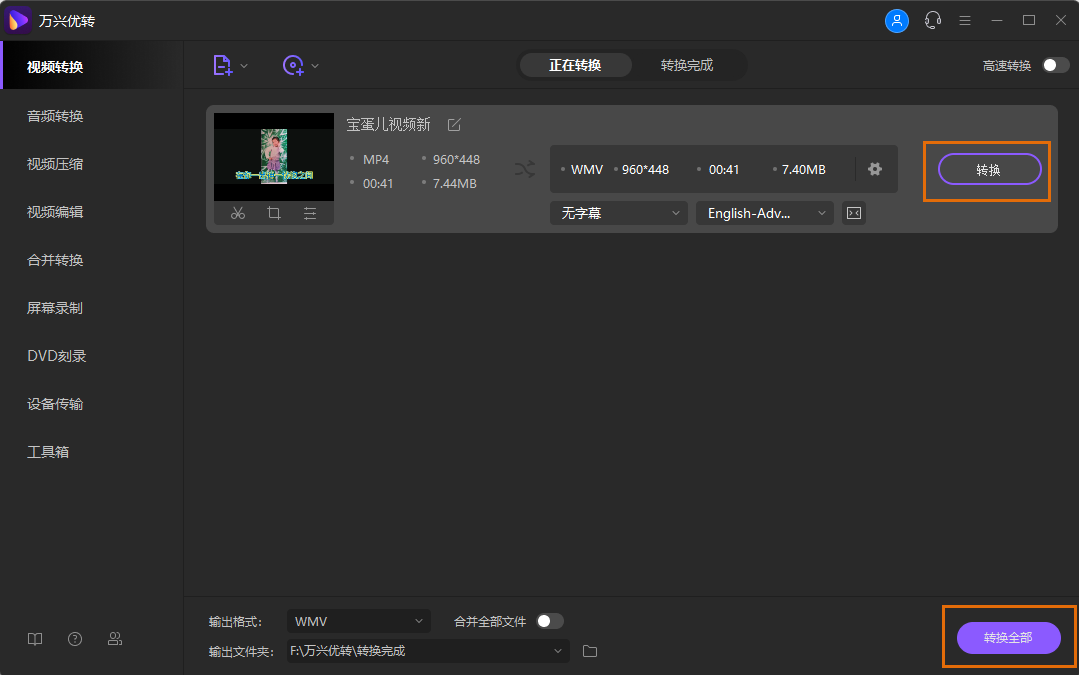Switch to the 转换完成 tab
The image size is (1079, 675).
point(687,65)
